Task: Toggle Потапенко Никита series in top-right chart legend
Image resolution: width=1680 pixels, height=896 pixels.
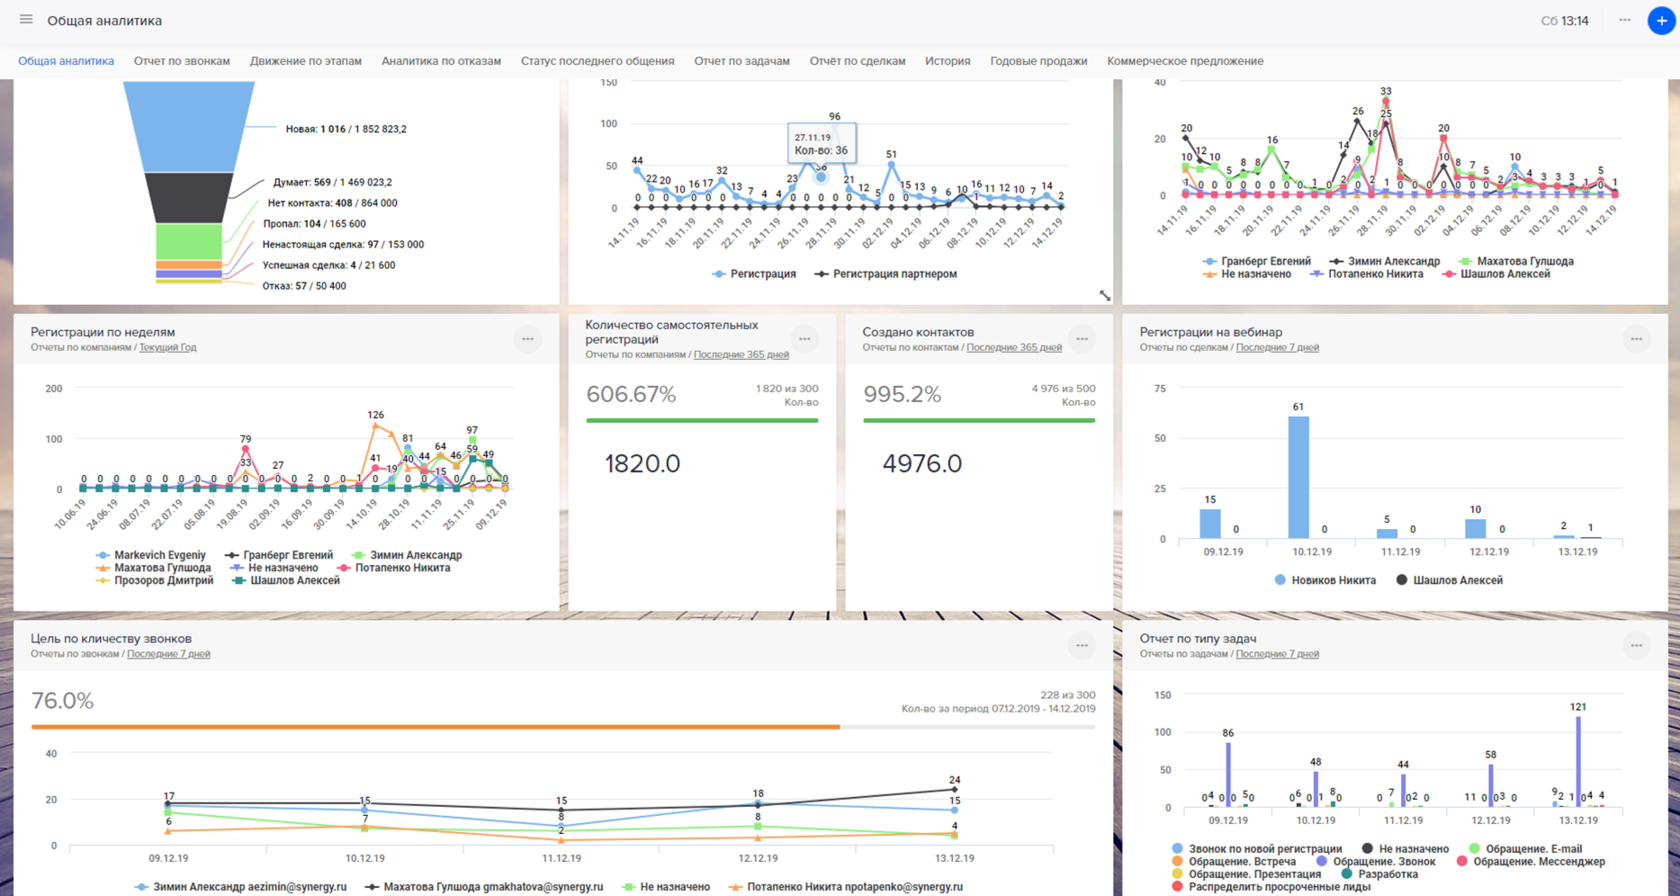Action: coord(1366,274)
